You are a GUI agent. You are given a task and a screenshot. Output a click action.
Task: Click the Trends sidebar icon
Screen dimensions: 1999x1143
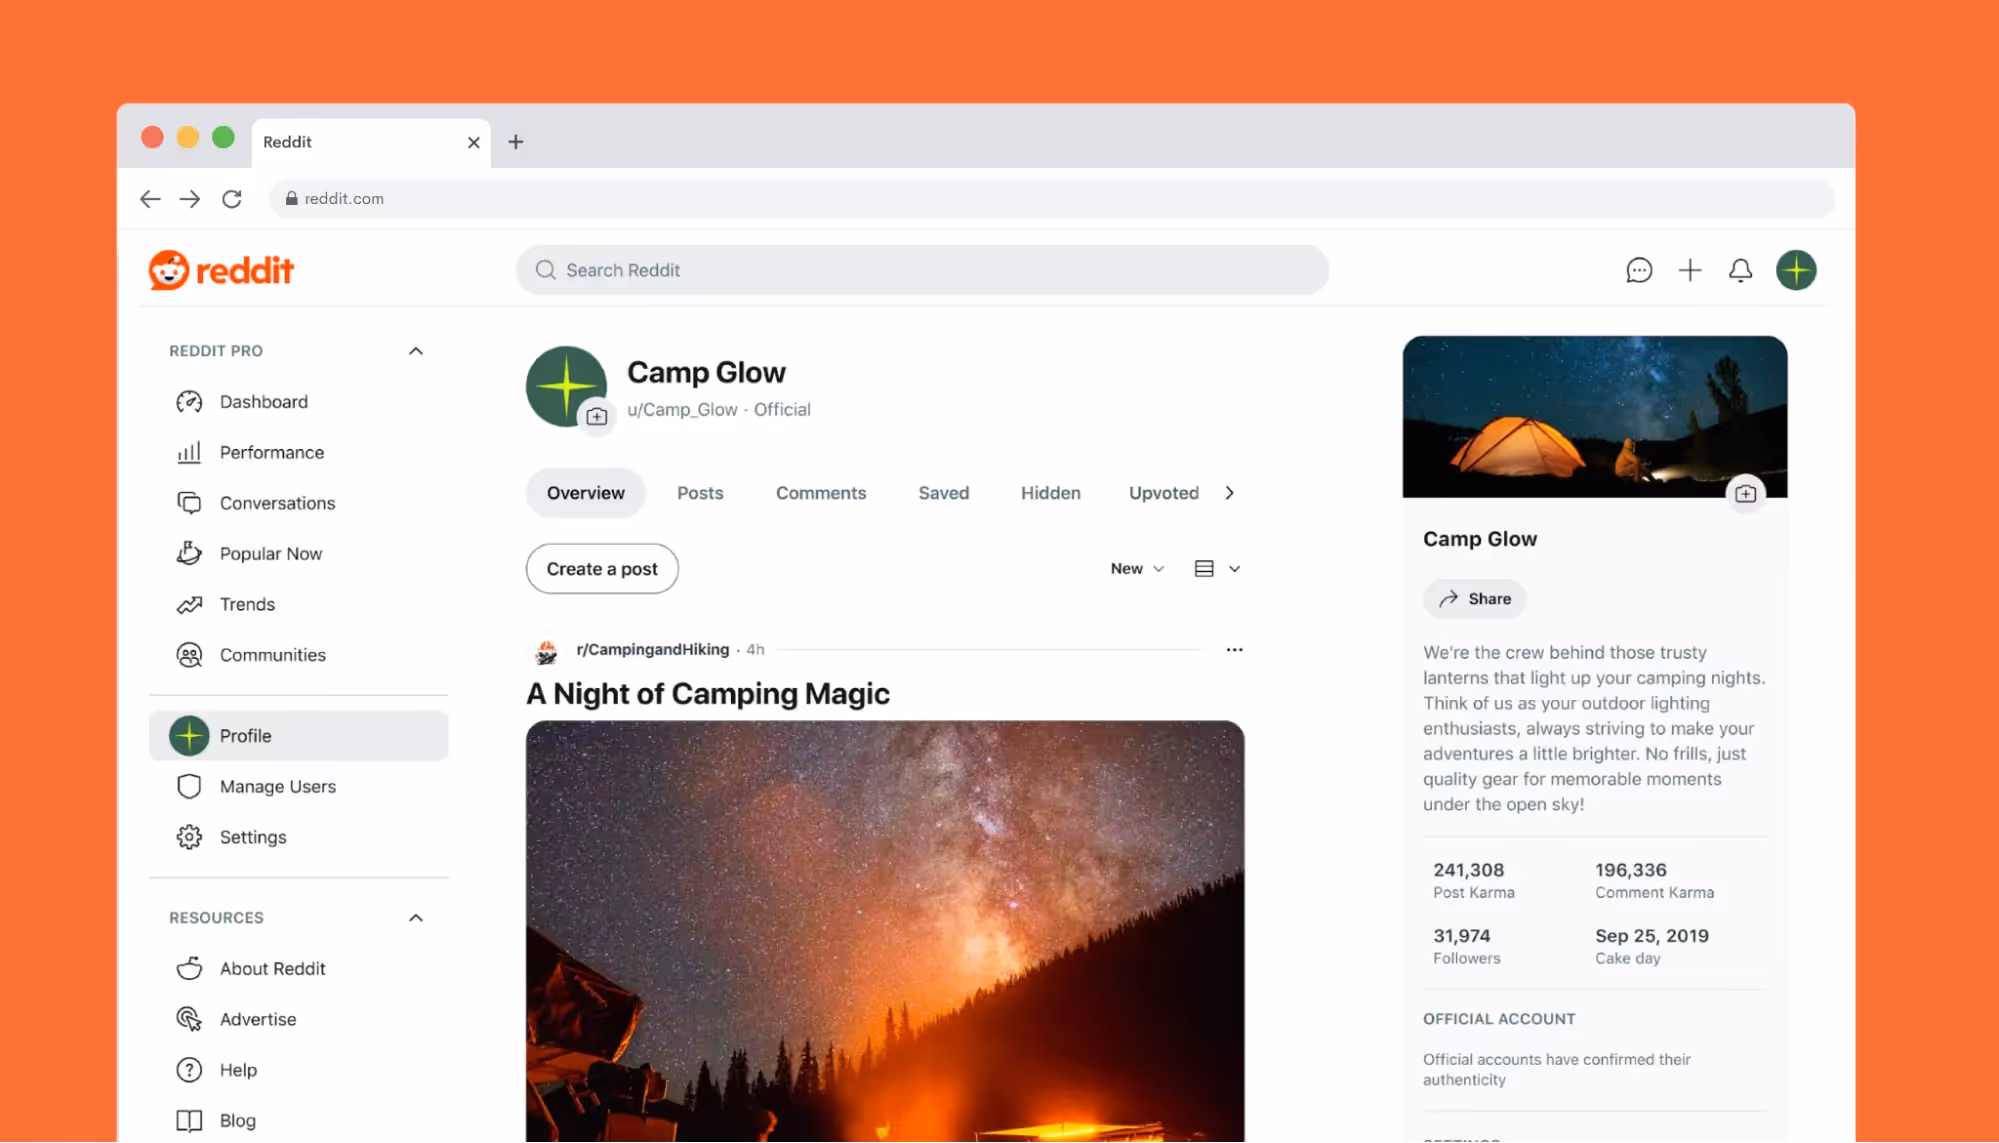[189, 604]
